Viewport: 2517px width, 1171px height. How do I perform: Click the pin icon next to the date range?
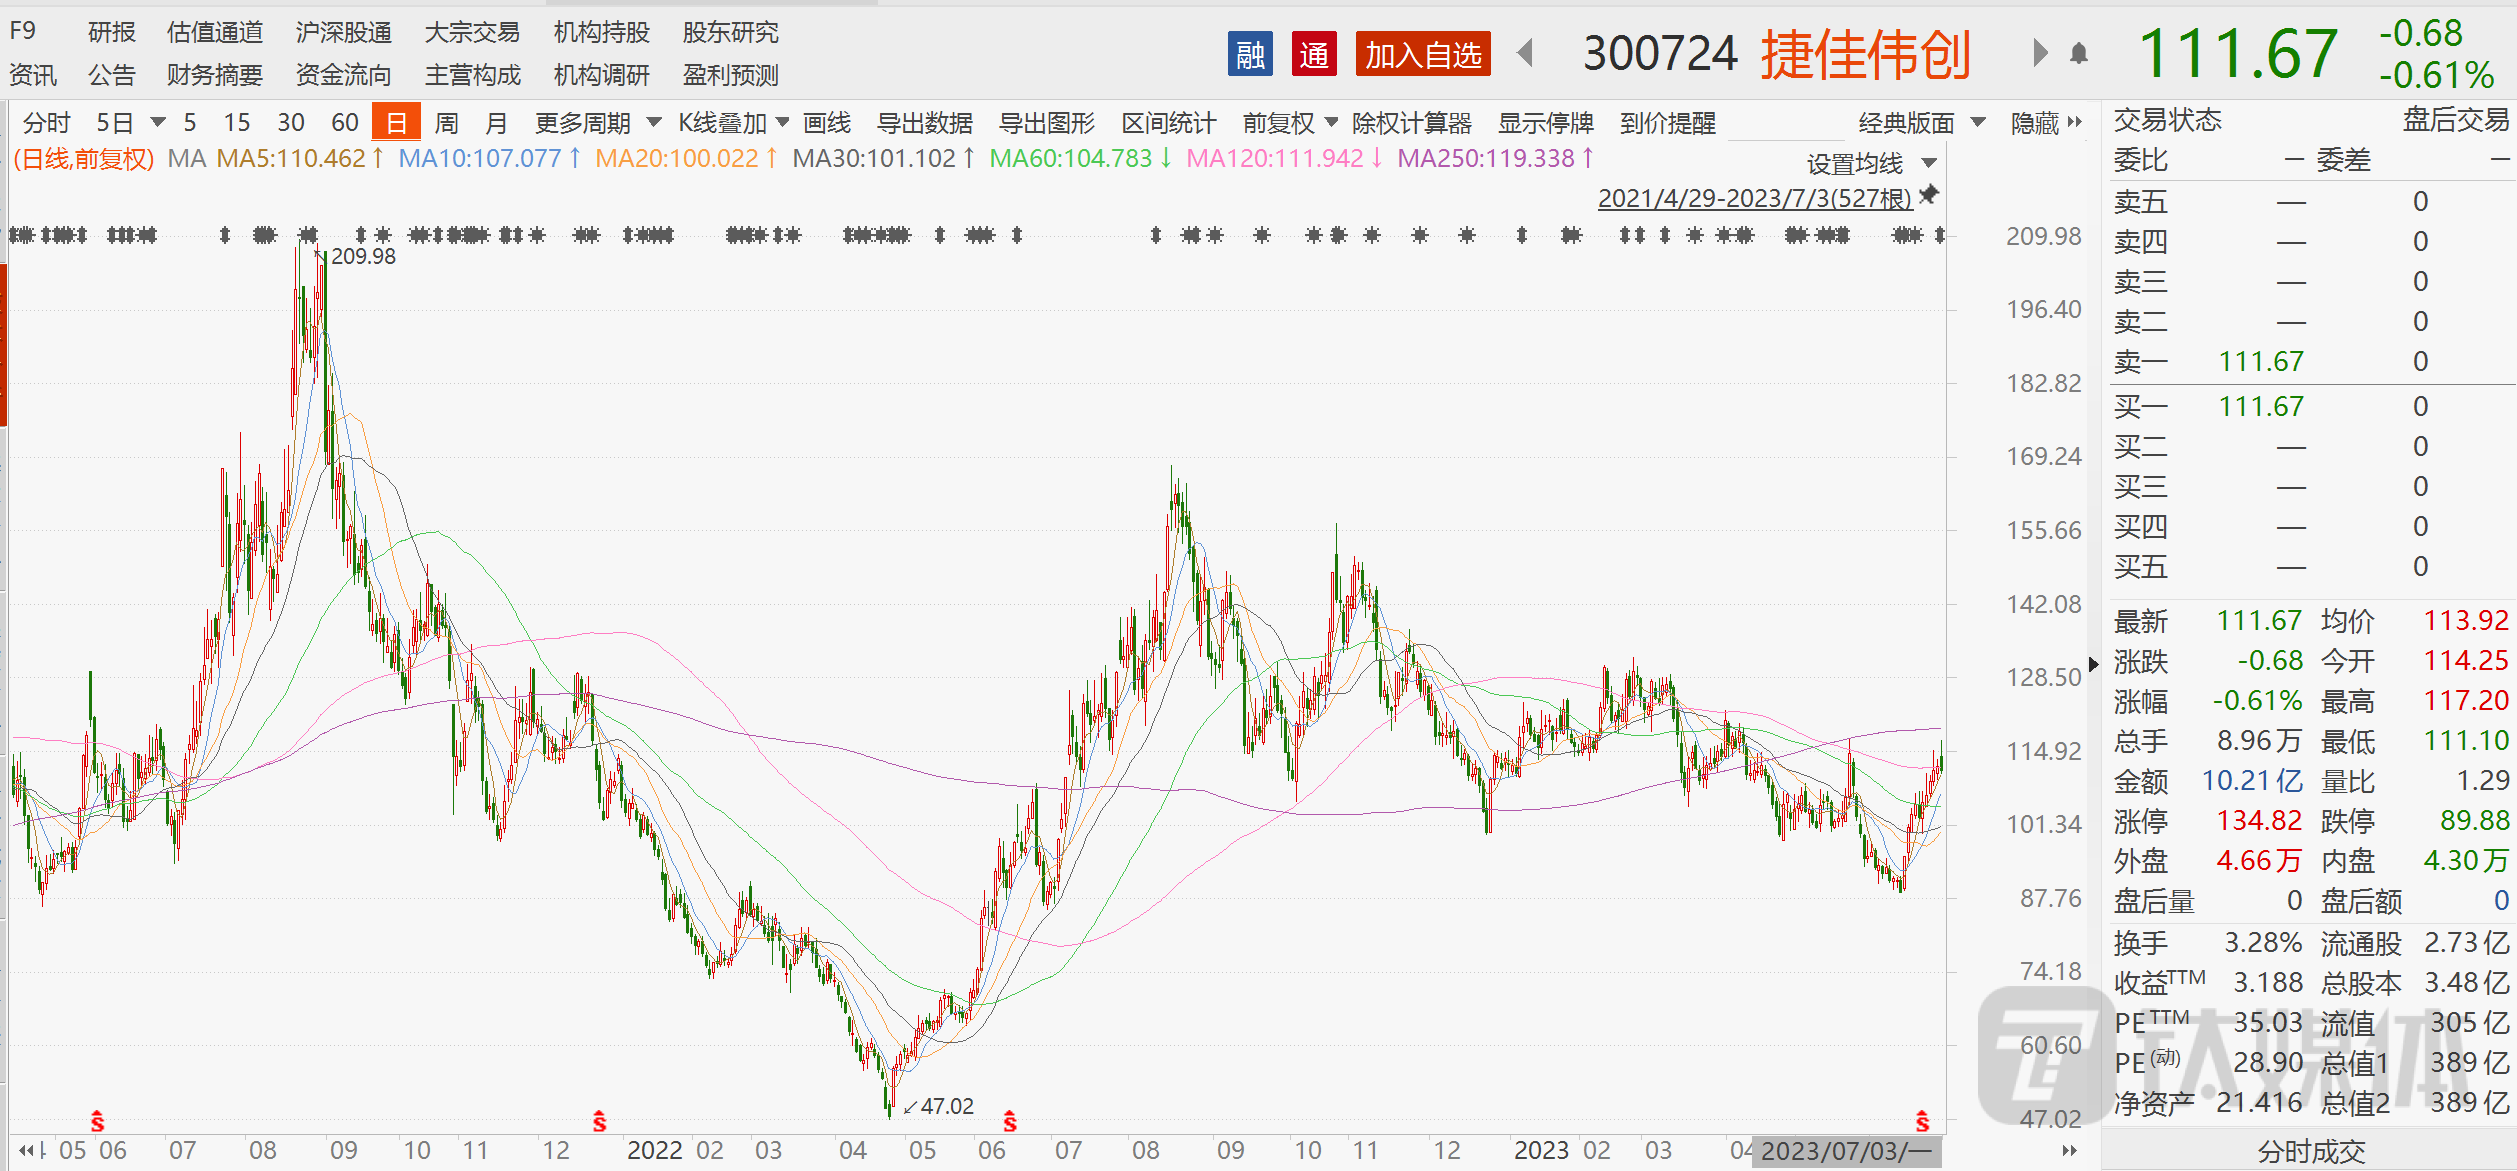point(1929,195)
